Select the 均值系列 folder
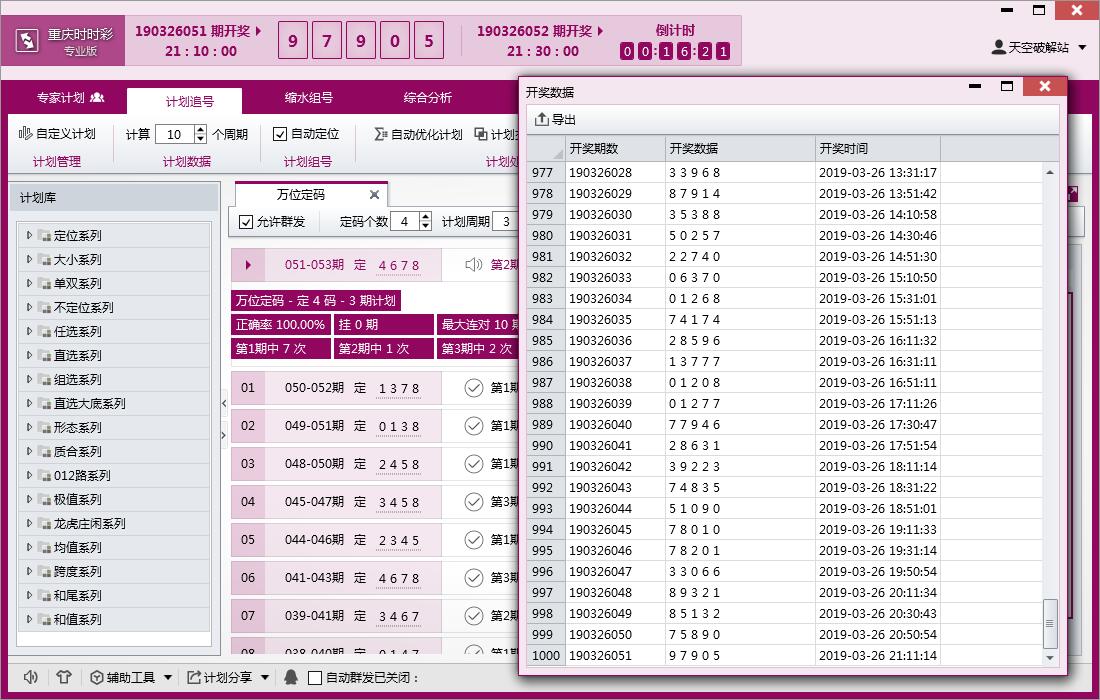This screenshot has height=700, width=1100. (69, 547)
